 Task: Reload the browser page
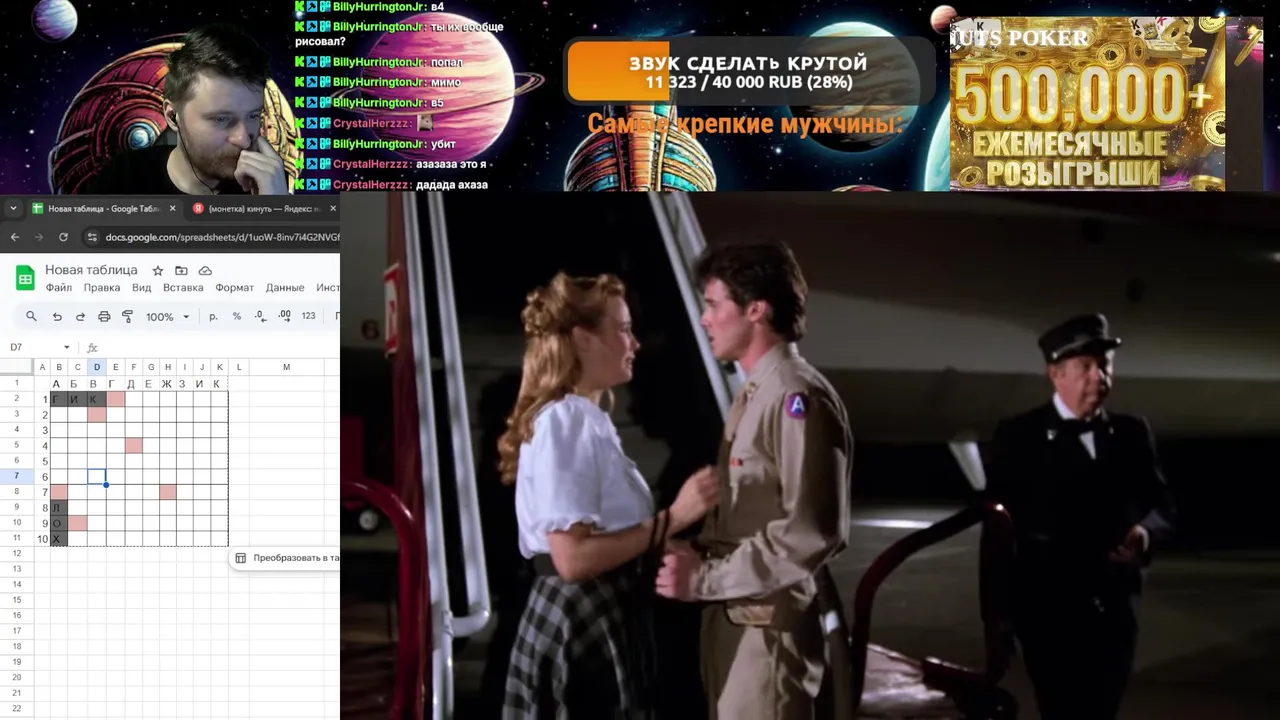pos(63,237)
